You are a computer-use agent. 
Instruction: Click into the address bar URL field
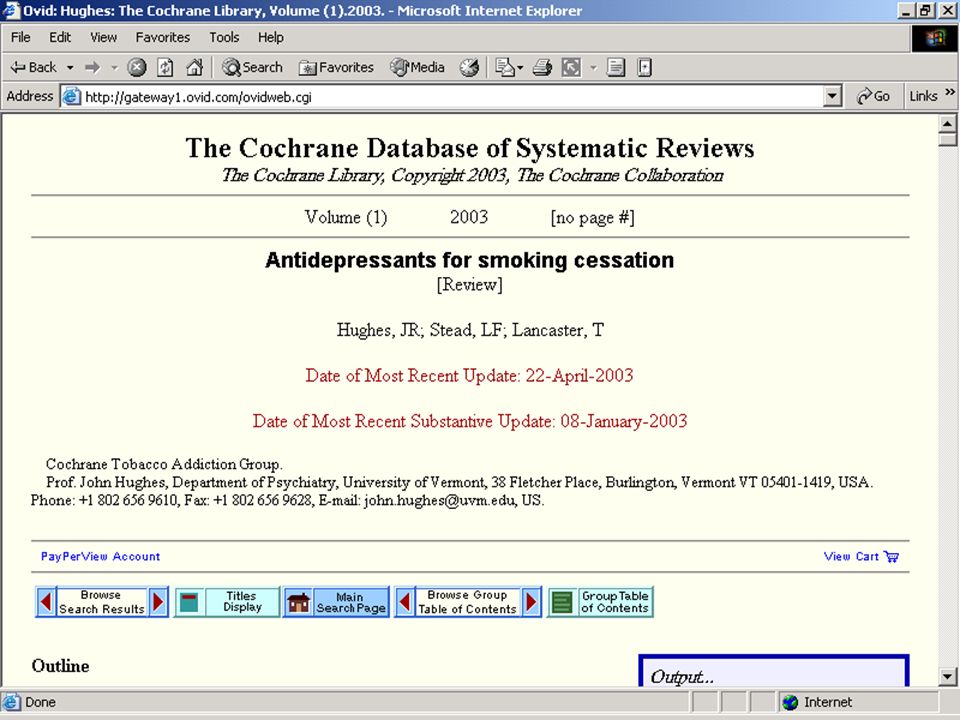pyautogui.click(x=453, y=97)
